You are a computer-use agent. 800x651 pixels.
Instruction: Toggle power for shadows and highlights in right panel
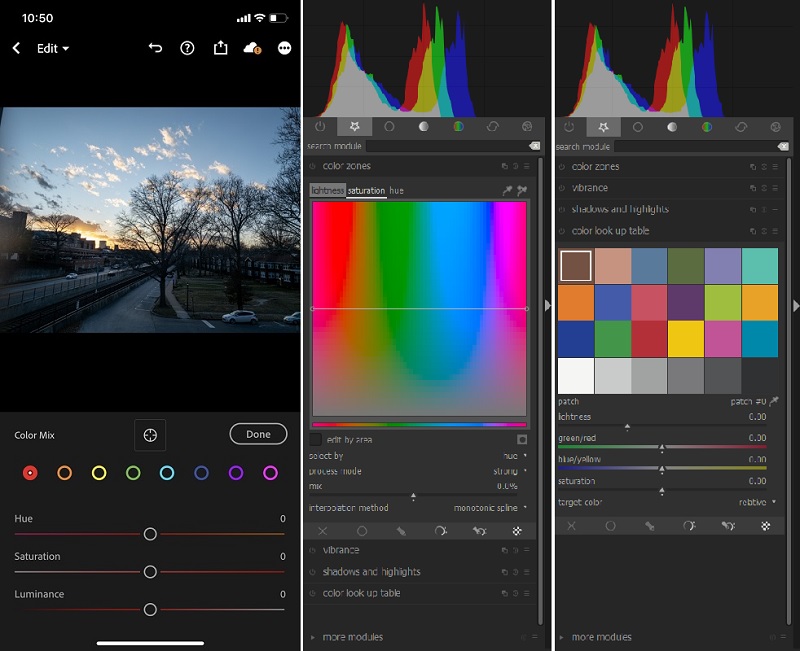562,210
